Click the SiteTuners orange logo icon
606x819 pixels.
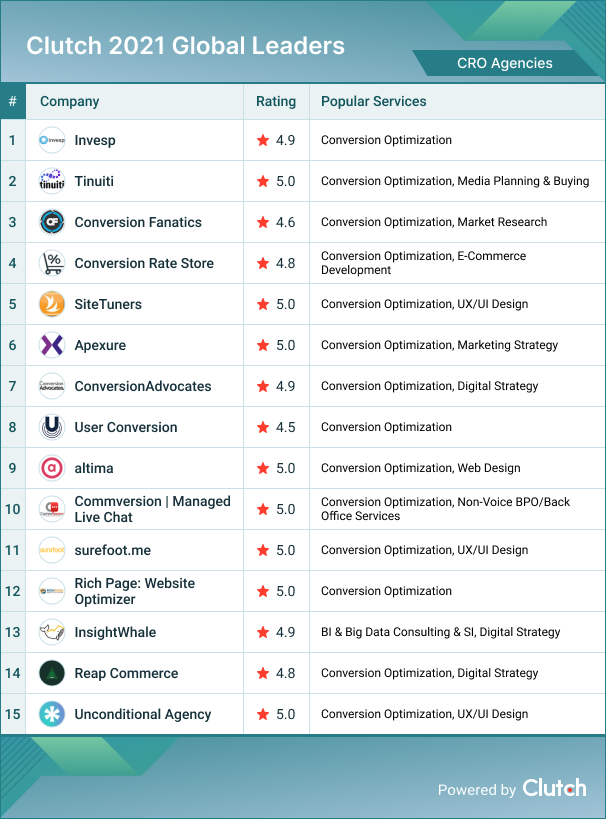[x=52, y=304]
